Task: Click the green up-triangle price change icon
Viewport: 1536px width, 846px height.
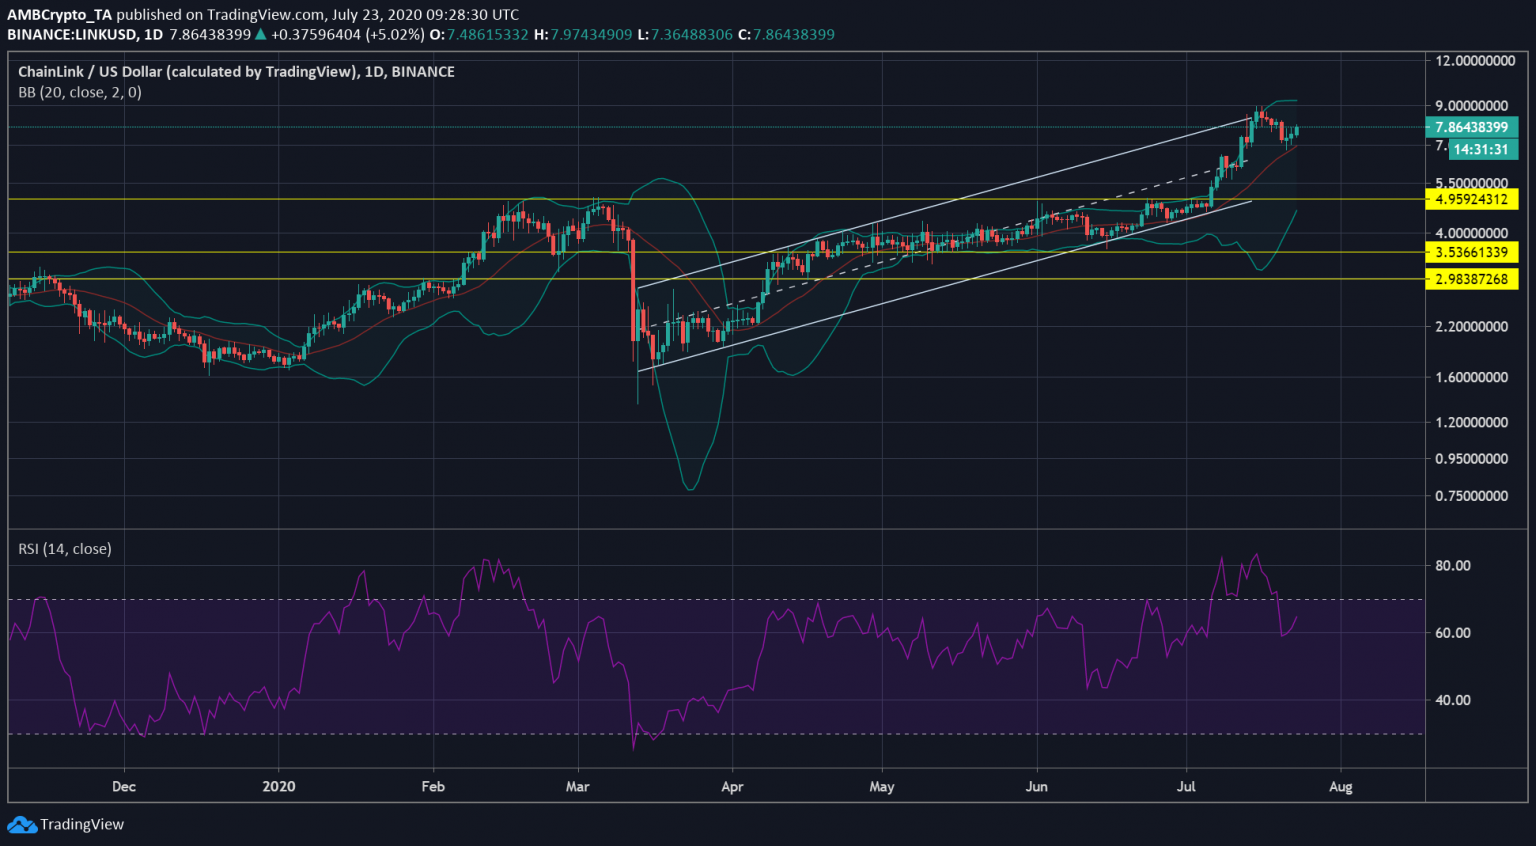Action: click(260, 35)
